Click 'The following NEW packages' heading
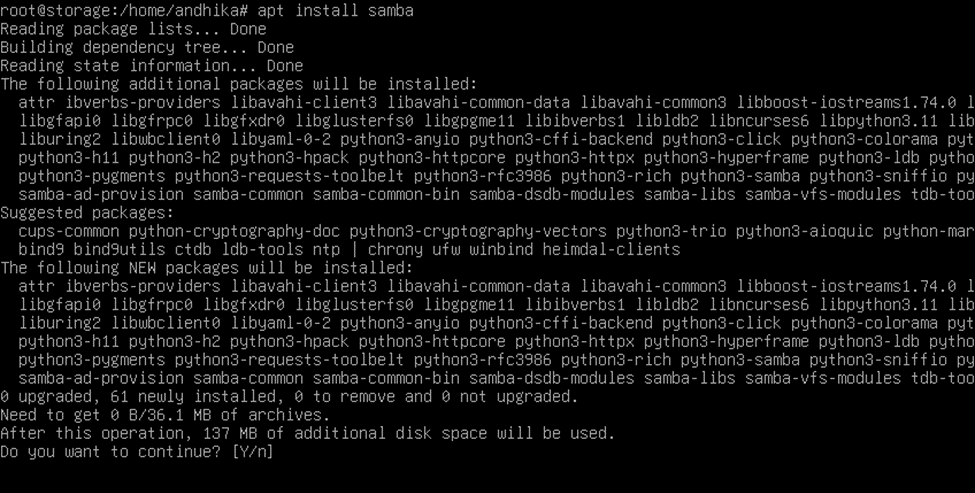Screen dimensions: 975x493 click(x=206, y=268)
